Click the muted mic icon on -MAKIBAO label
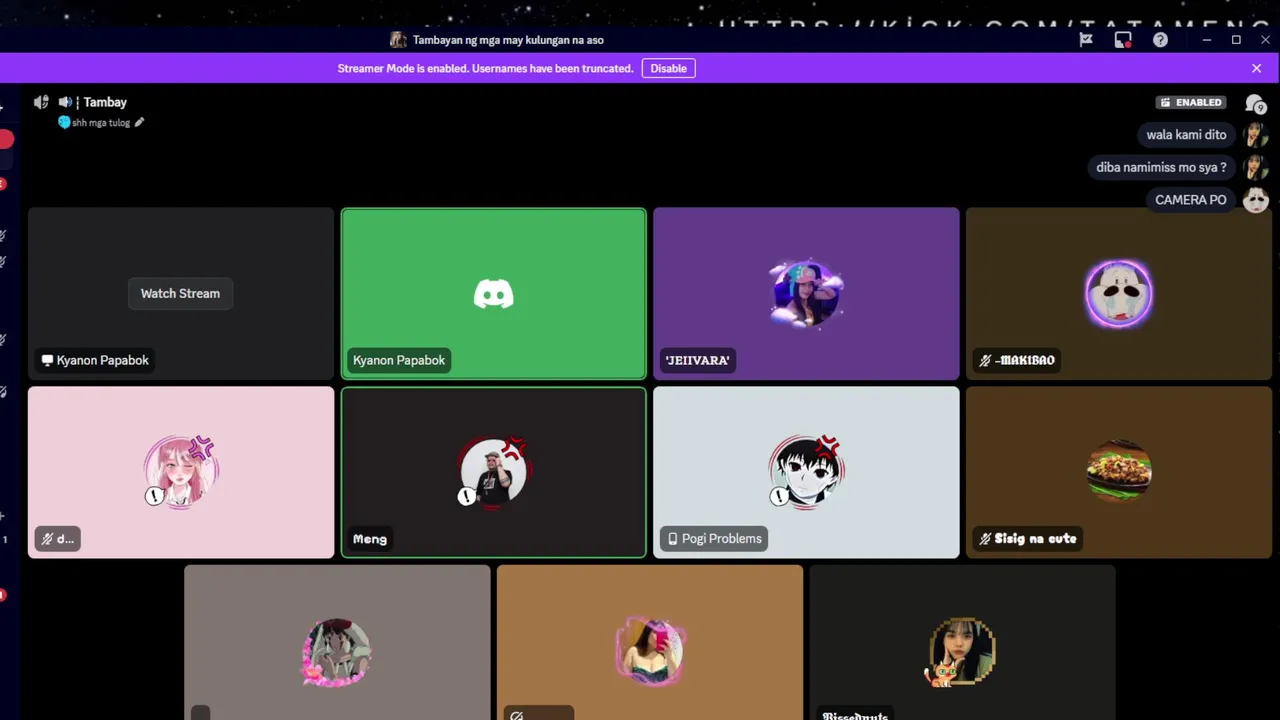Viewport: 1280px width, 720px height. 985,360
